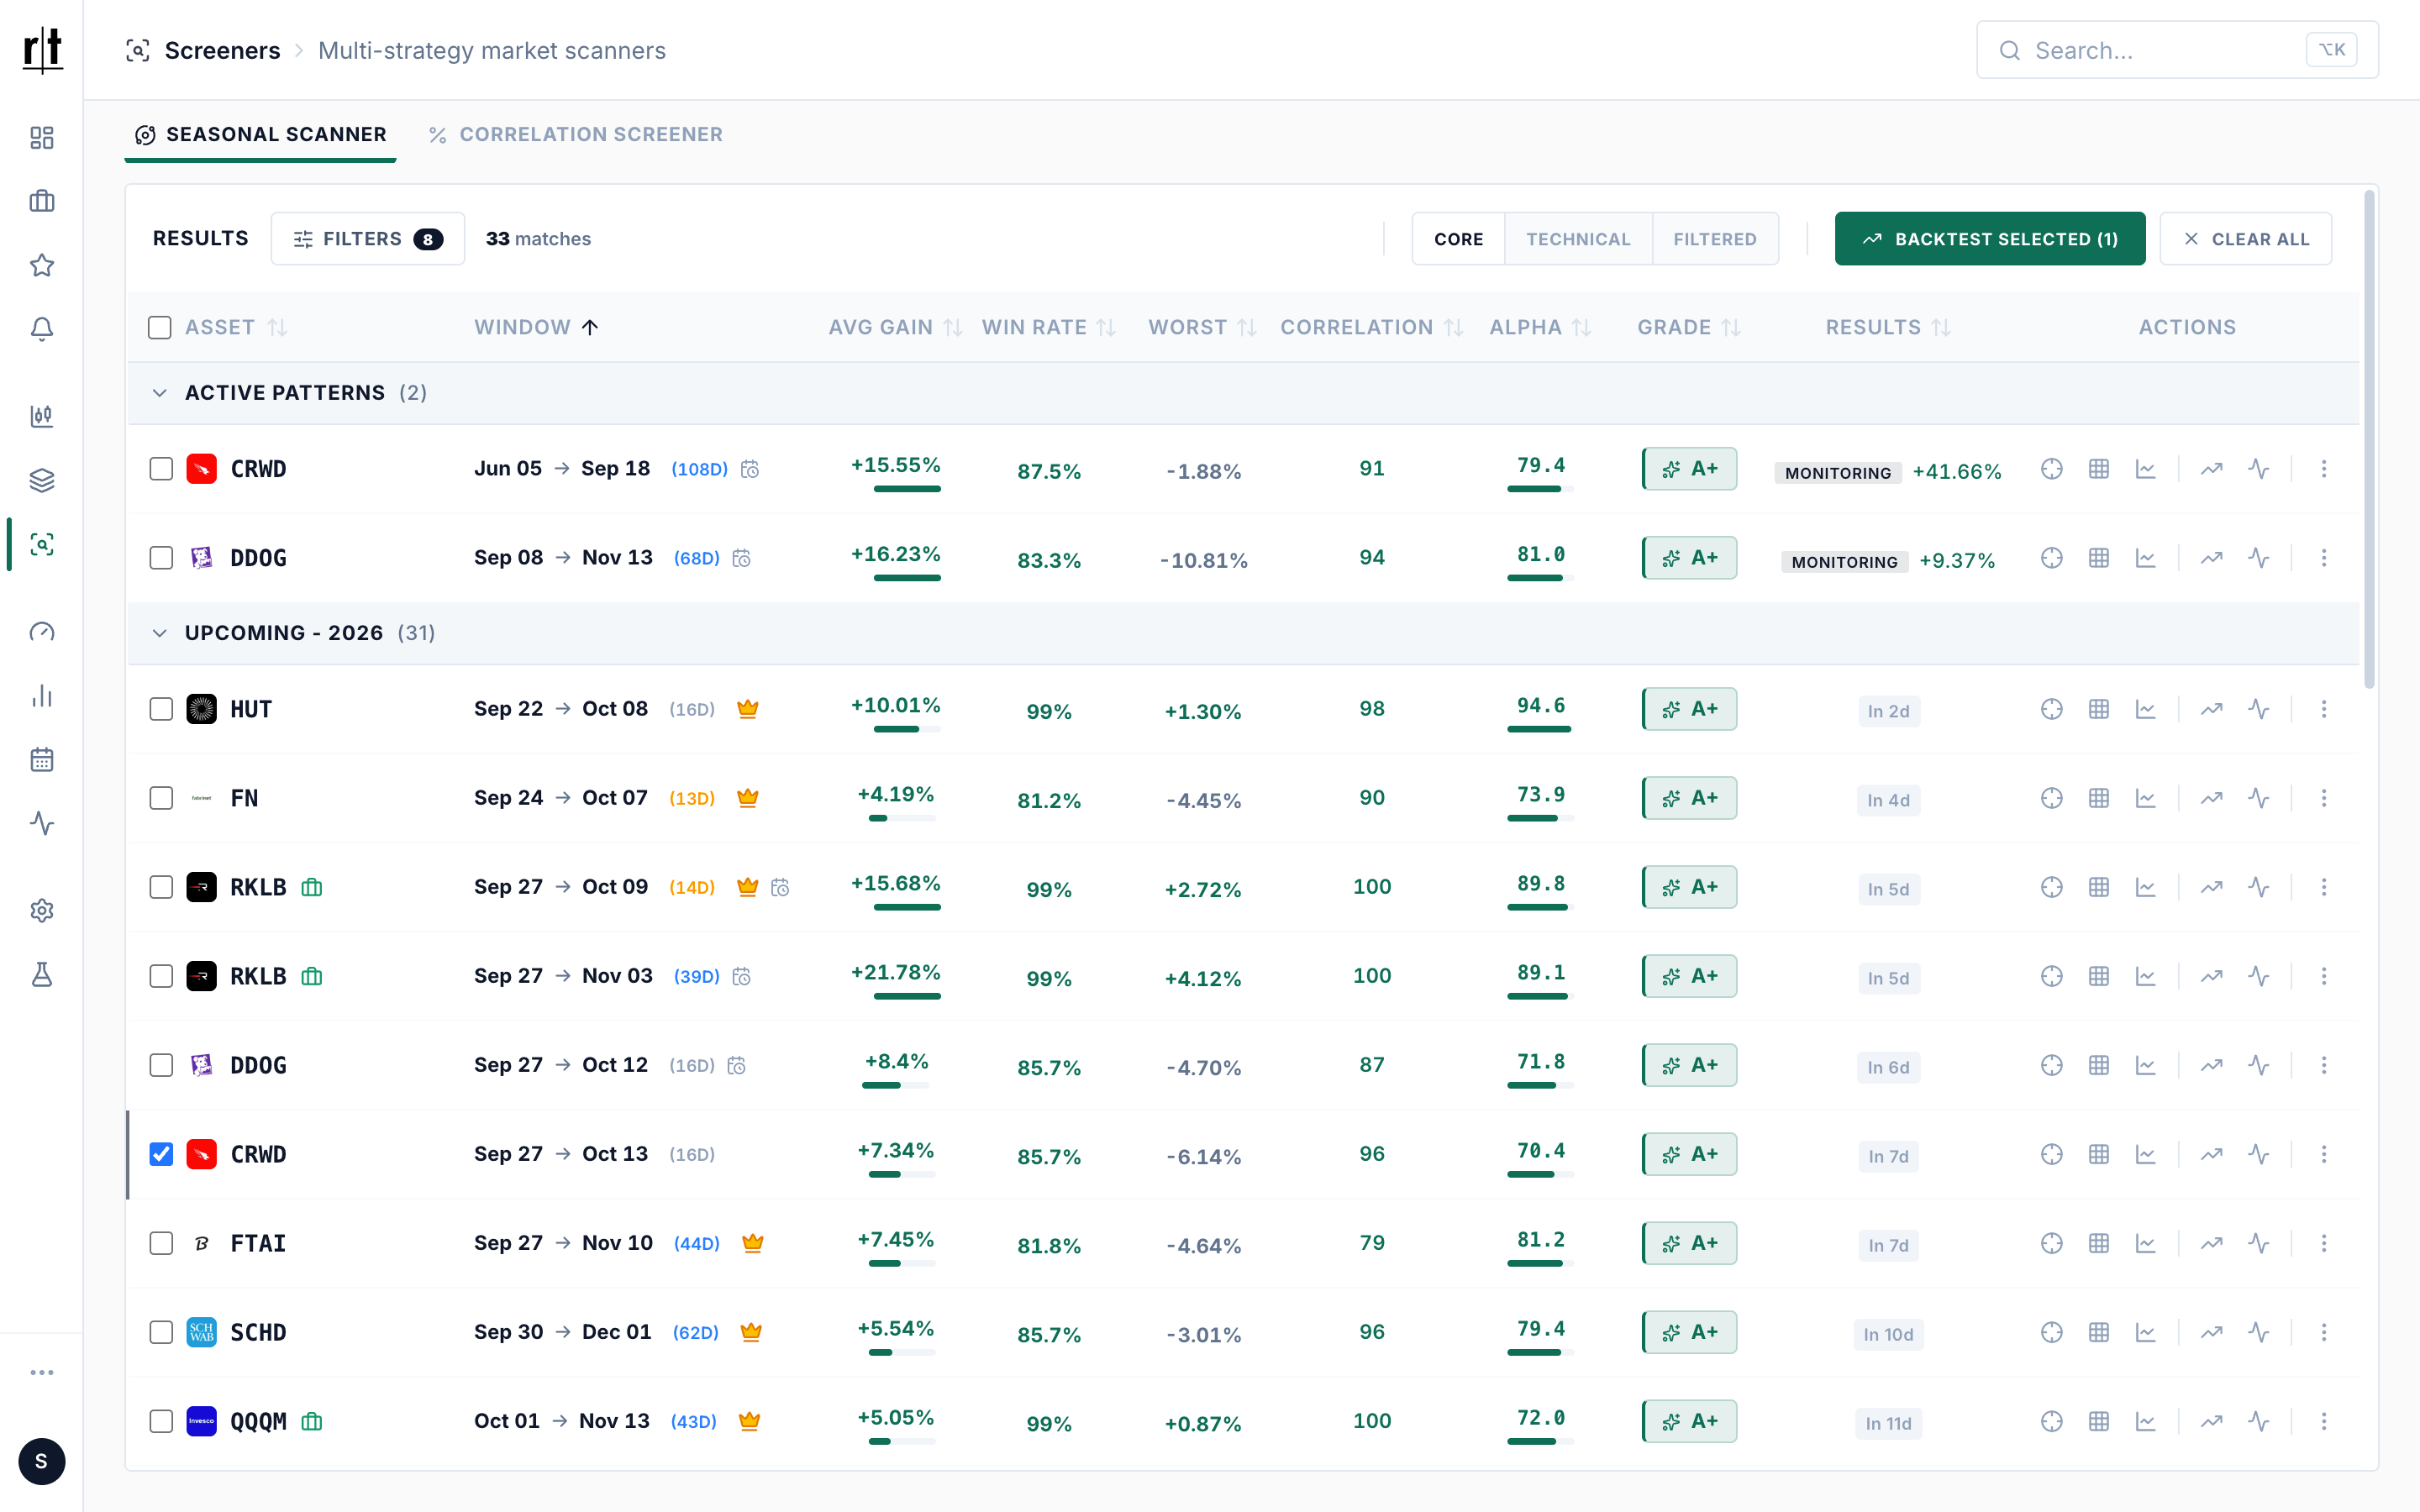Switch to the Seasonal Scanner tab
2420x1512 pixels.
tap(260, 135)
